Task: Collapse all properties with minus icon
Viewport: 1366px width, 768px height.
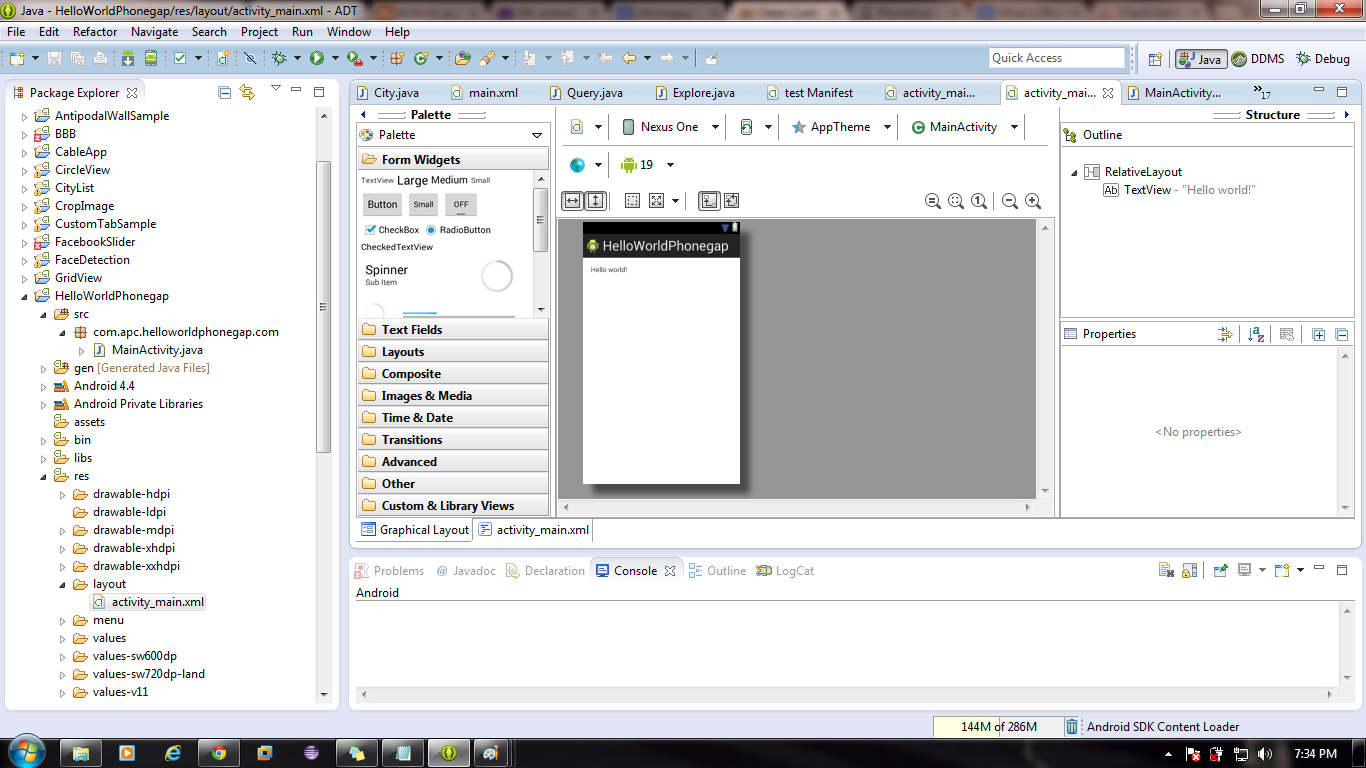Action: 1342,334
